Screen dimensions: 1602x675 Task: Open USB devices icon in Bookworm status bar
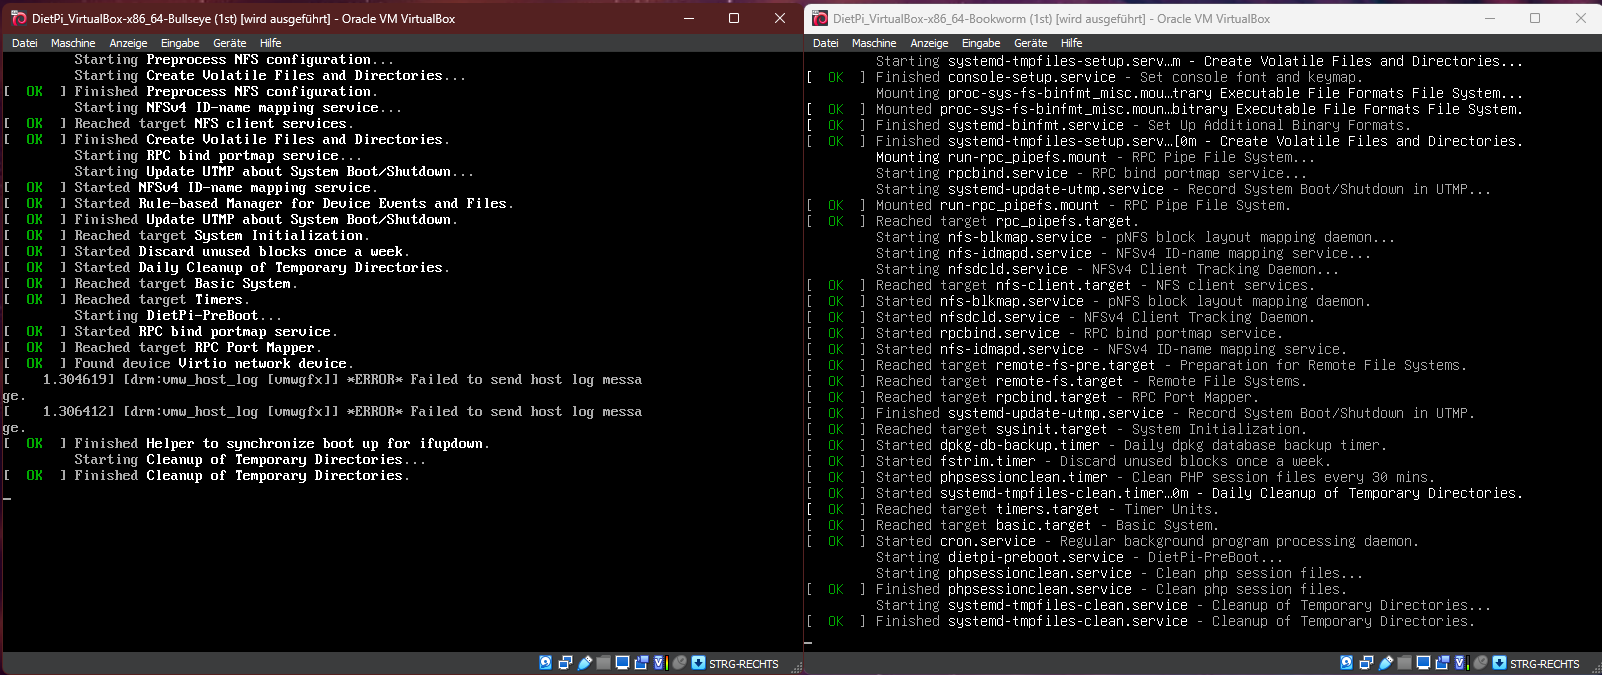tap(1386, 662)
